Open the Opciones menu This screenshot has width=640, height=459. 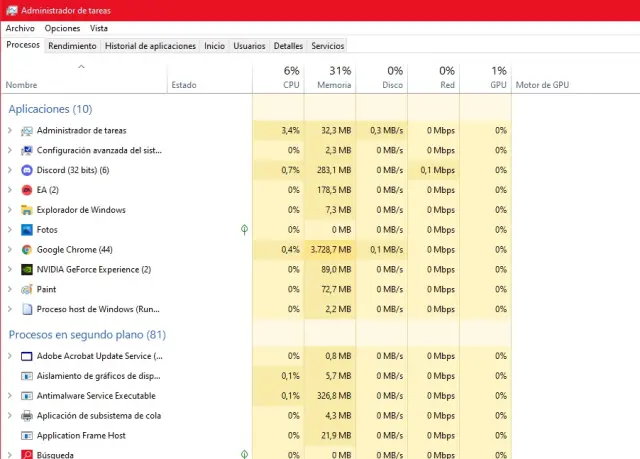(62, 28)
